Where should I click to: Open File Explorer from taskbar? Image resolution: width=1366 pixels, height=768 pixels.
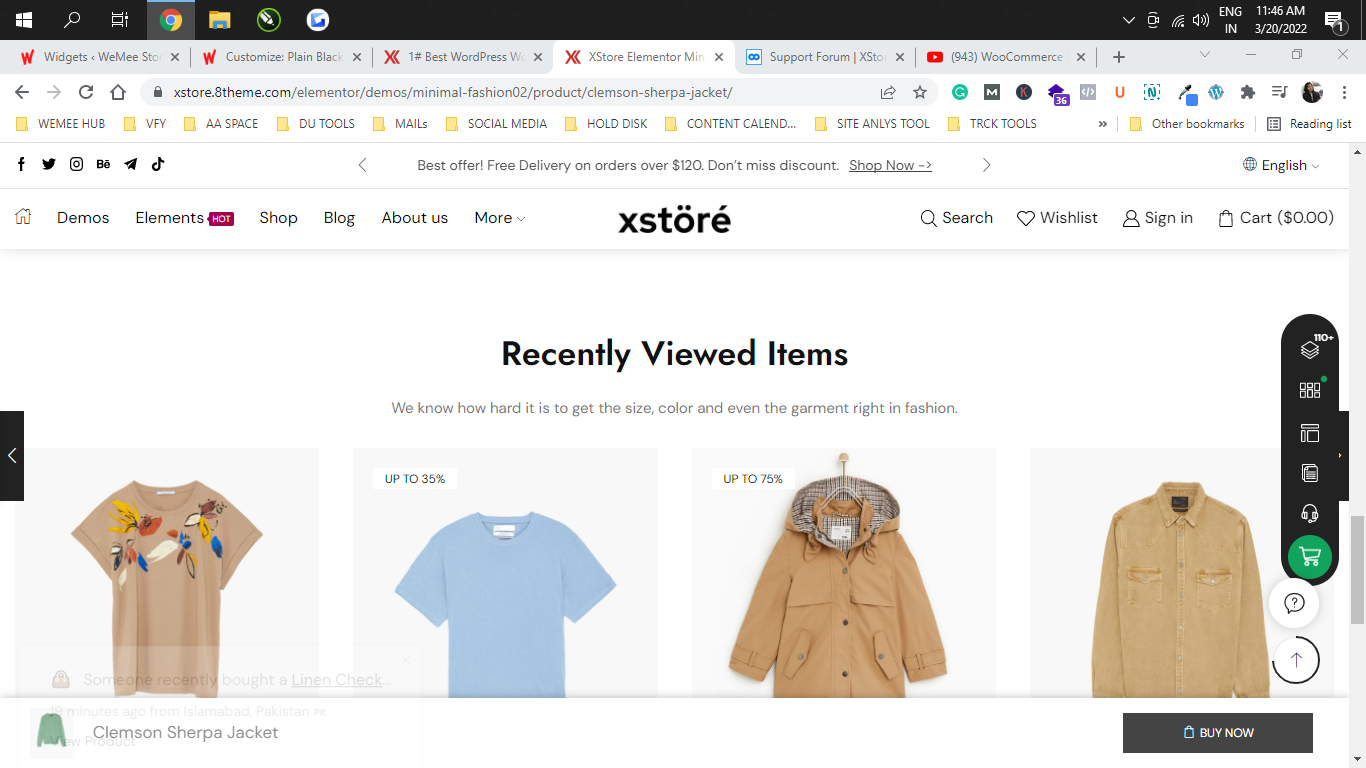point(220,20)
